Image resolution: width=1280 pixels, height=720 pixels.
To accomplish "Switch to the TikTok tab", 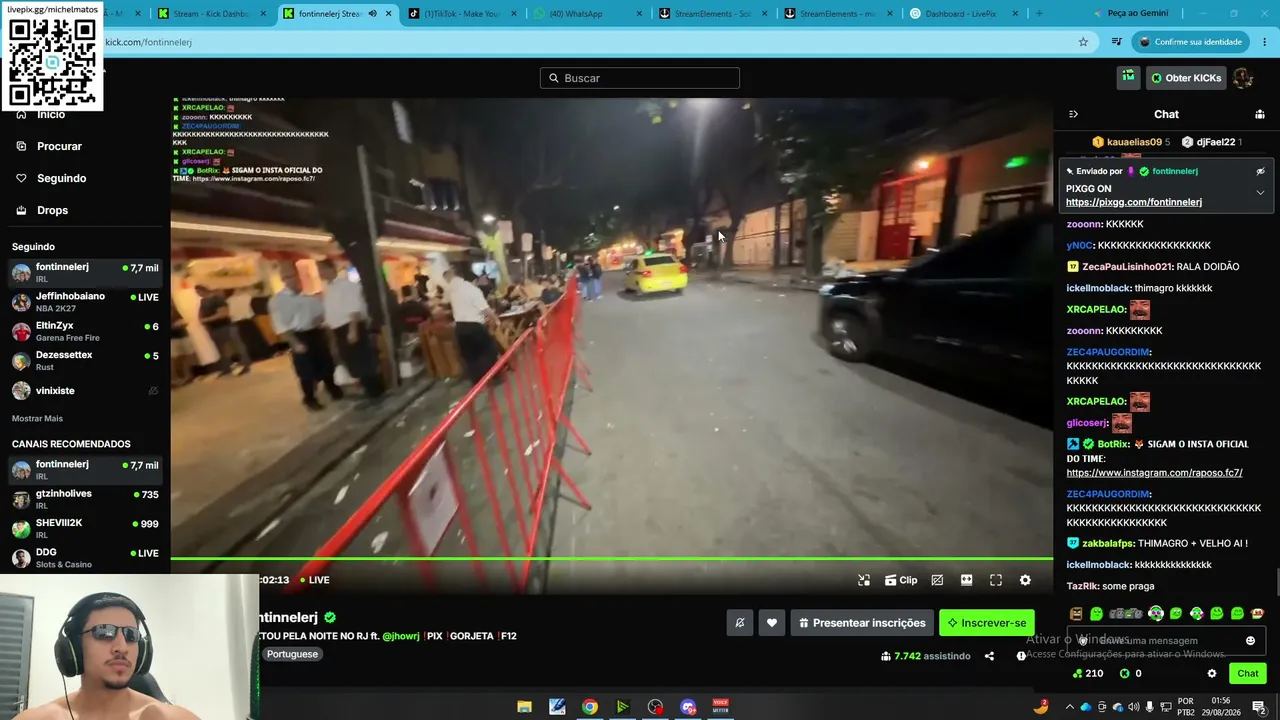I will tap(462, 14).
